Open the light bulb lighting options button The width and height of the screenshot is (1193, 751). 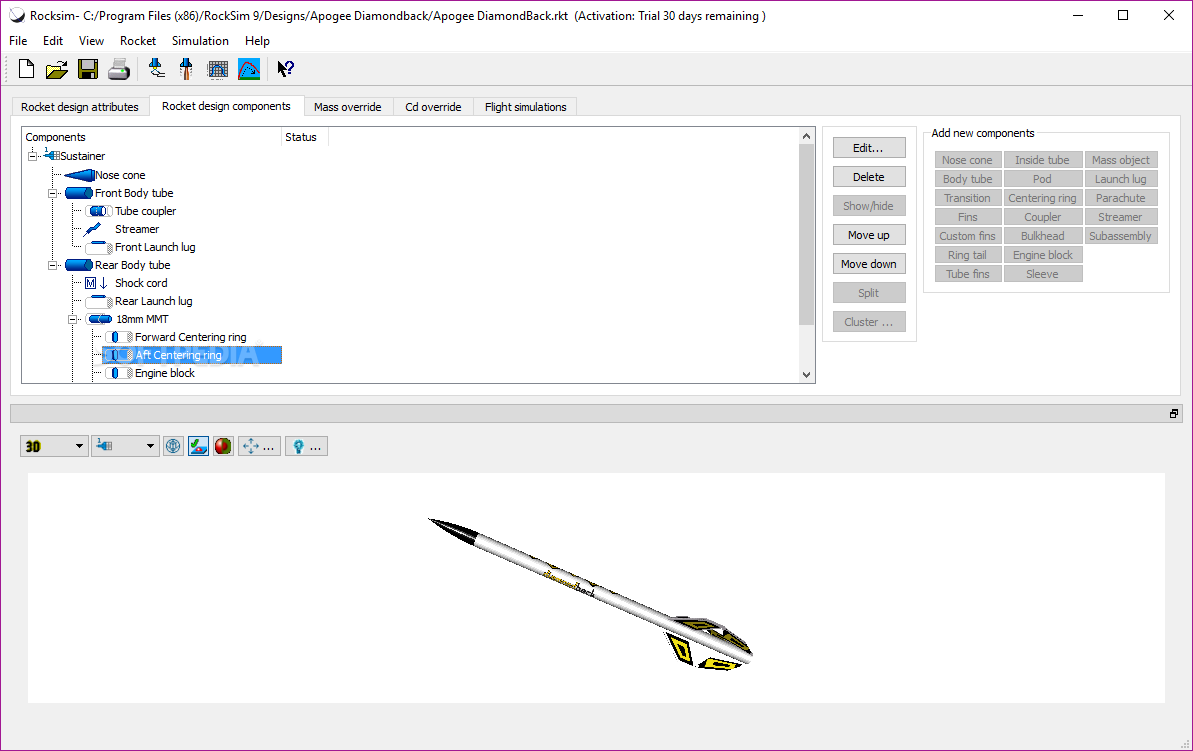tap(307, 447)
